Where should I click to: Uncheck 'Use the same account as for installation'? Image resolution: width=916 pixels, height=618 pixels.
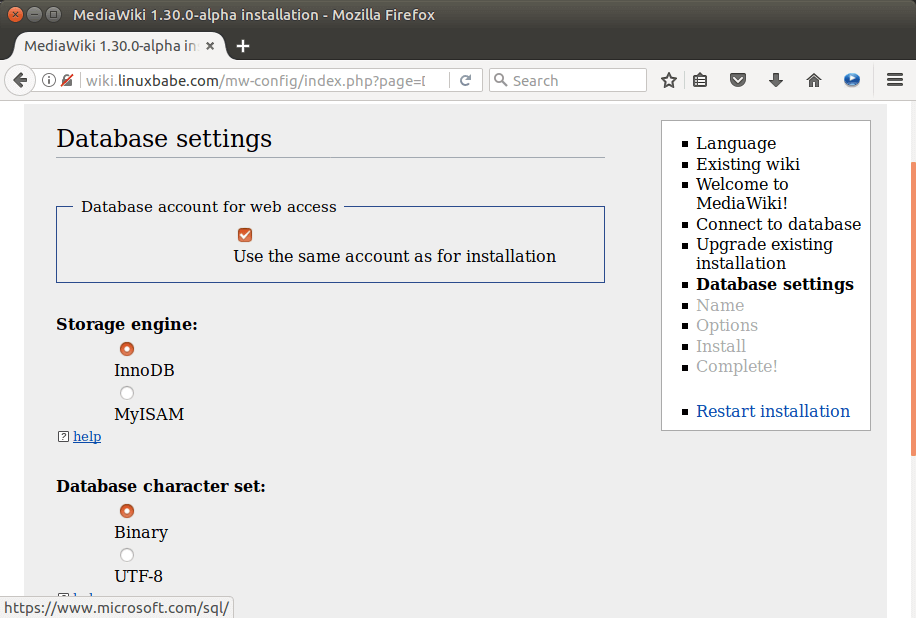pyautogui.click(x=245, y=235)
